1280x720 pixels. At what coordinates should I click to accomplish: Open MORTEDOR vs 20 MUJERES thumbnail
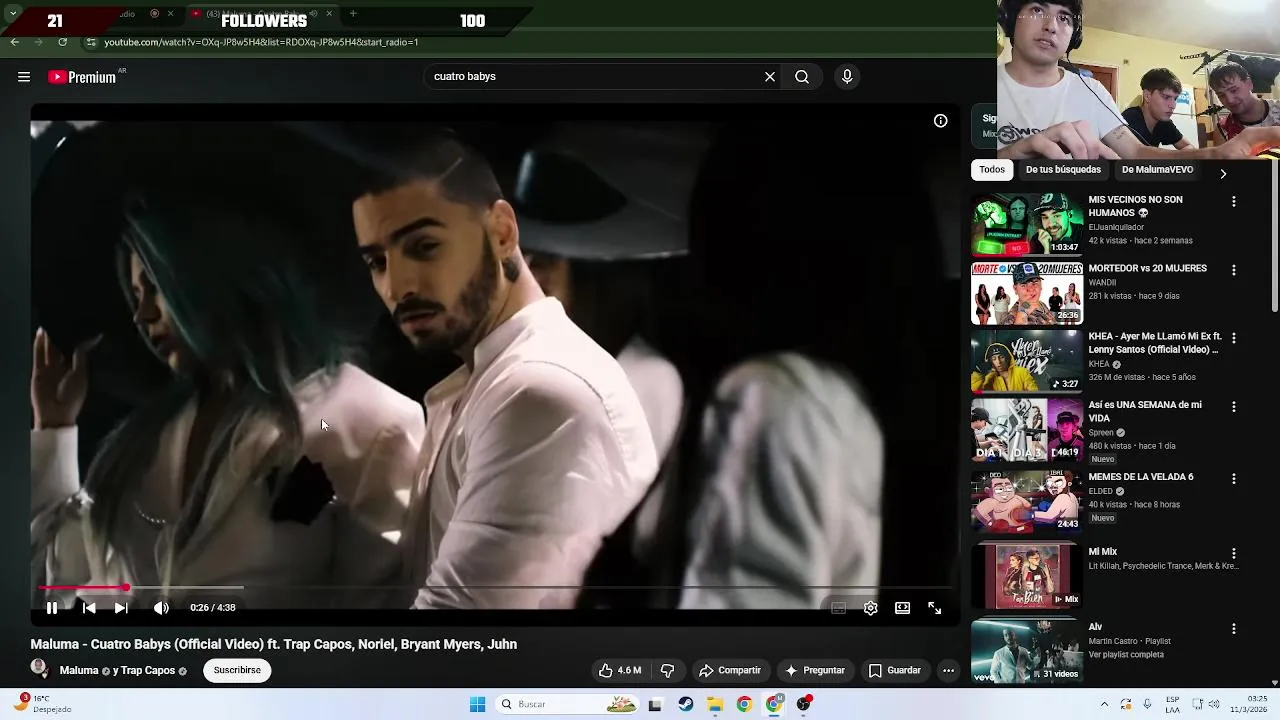pos(1027,294)
